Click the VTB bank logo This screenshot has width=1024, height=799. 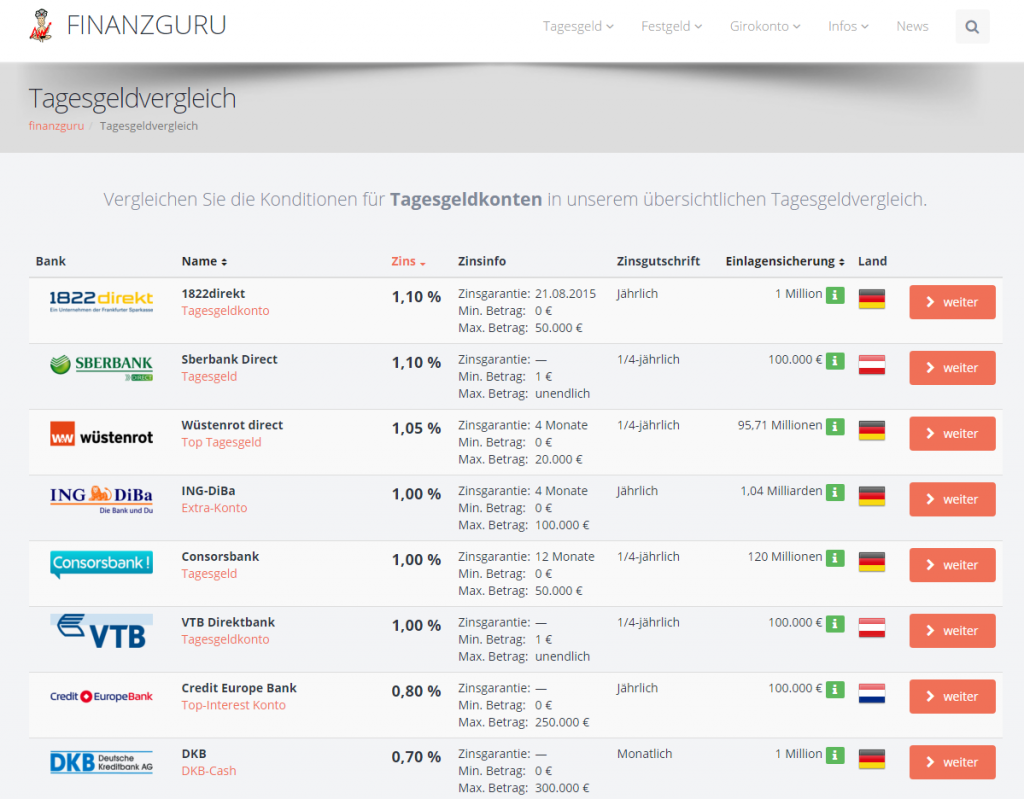point(101,631)
